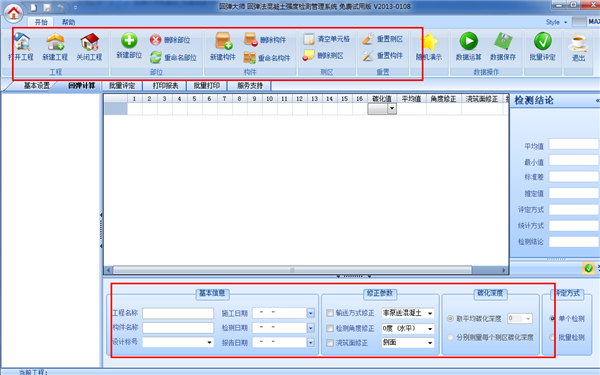This screenshot has height=375, width=600.
Task: Click the 构件名称 input field
Action: point(178,328)
